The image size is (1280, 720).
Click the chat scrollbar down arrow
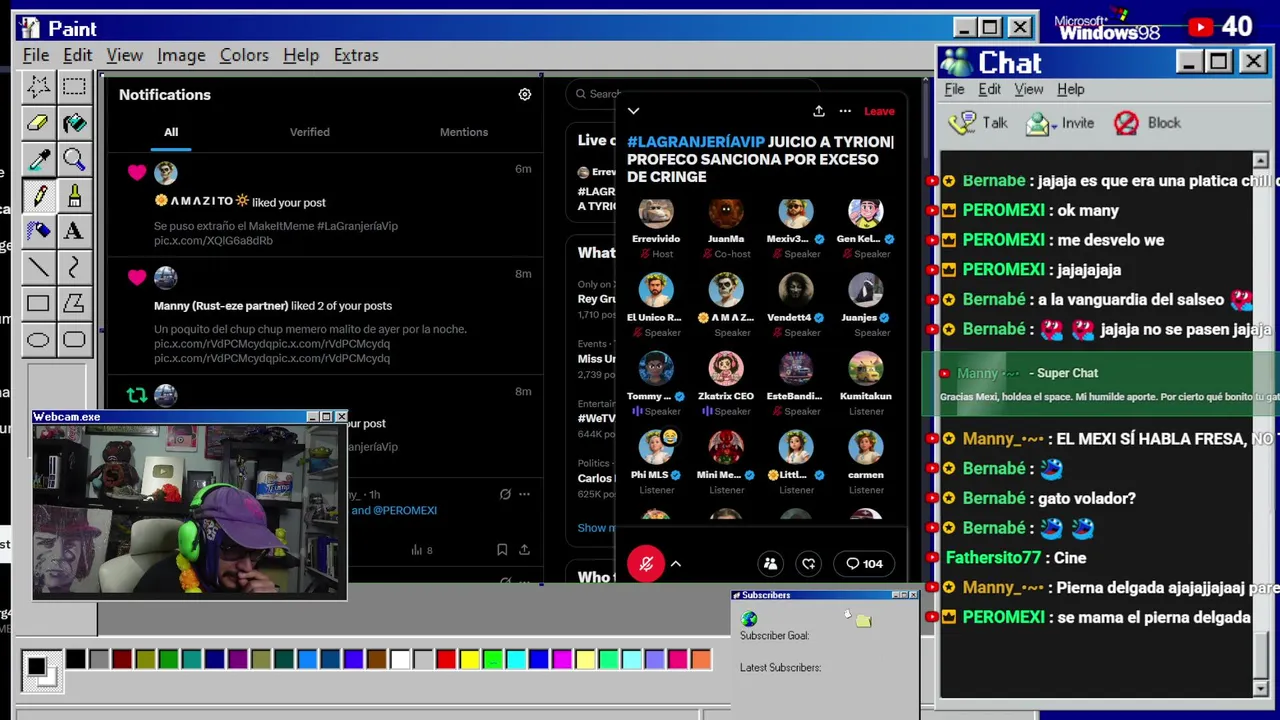coord(1260,689)
